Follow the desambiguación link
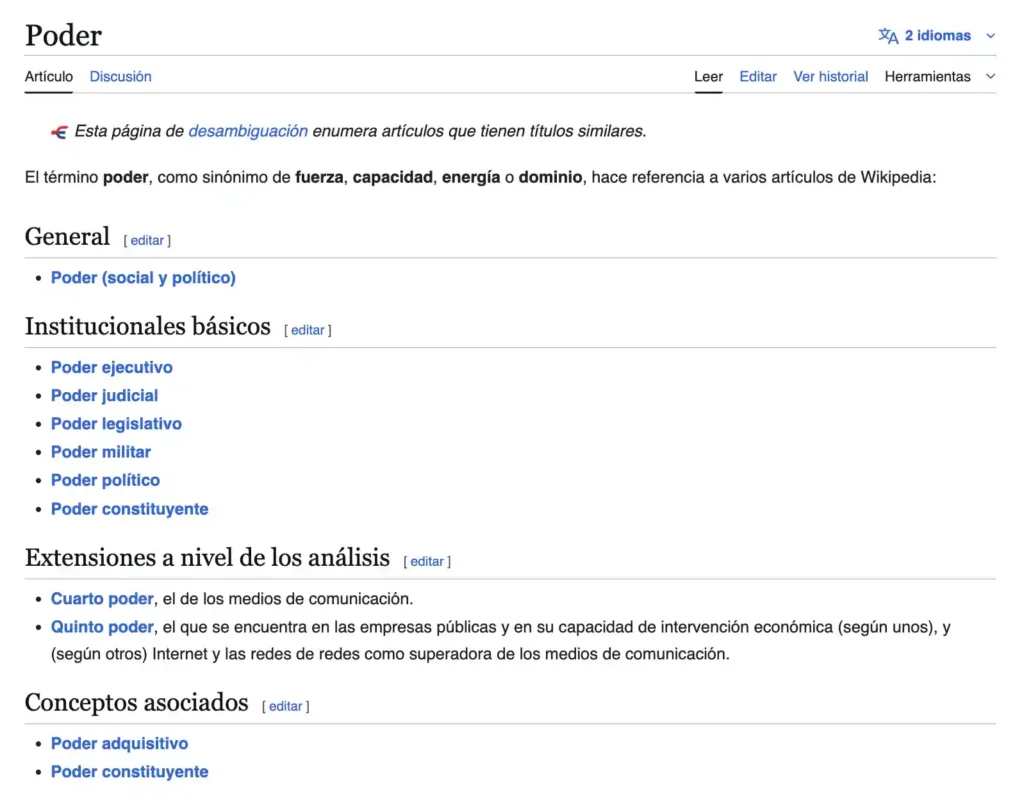The width and height of the screenshot is (1024, 801). click(x=248, y=131)
